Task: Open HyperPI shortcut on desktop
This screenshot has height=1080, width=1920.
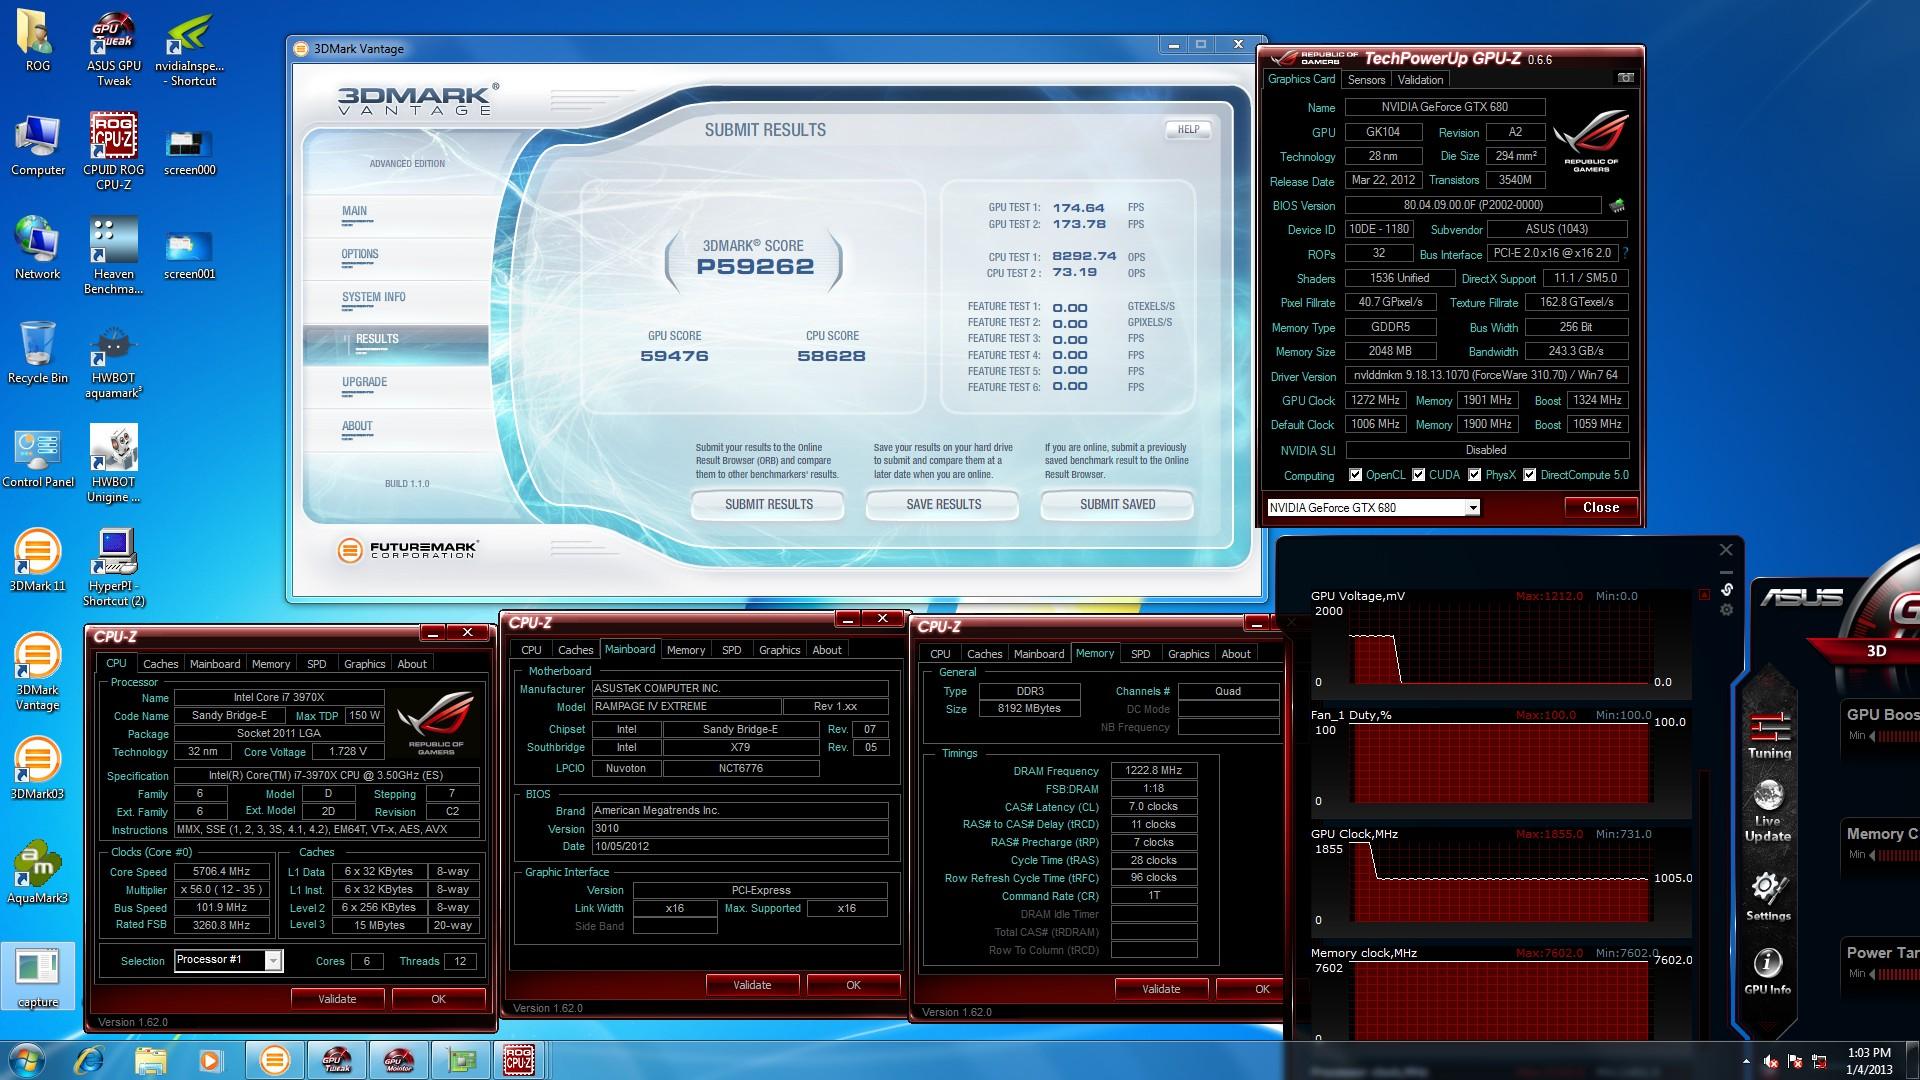Action: (x=114, y=568)
